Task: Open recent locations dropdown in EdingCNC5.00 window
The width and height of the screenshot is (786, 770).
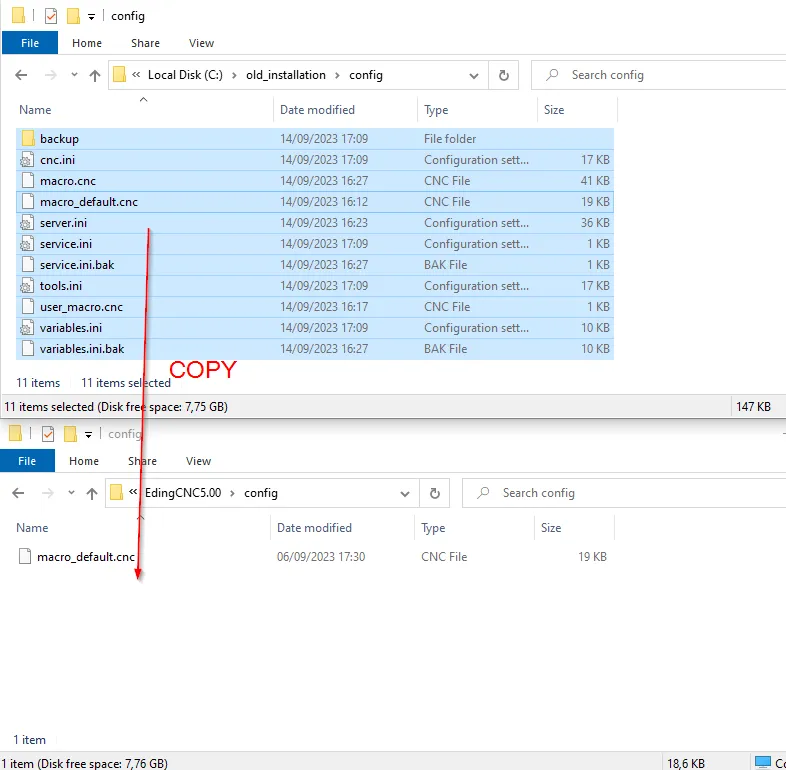Action: point(71,493)
